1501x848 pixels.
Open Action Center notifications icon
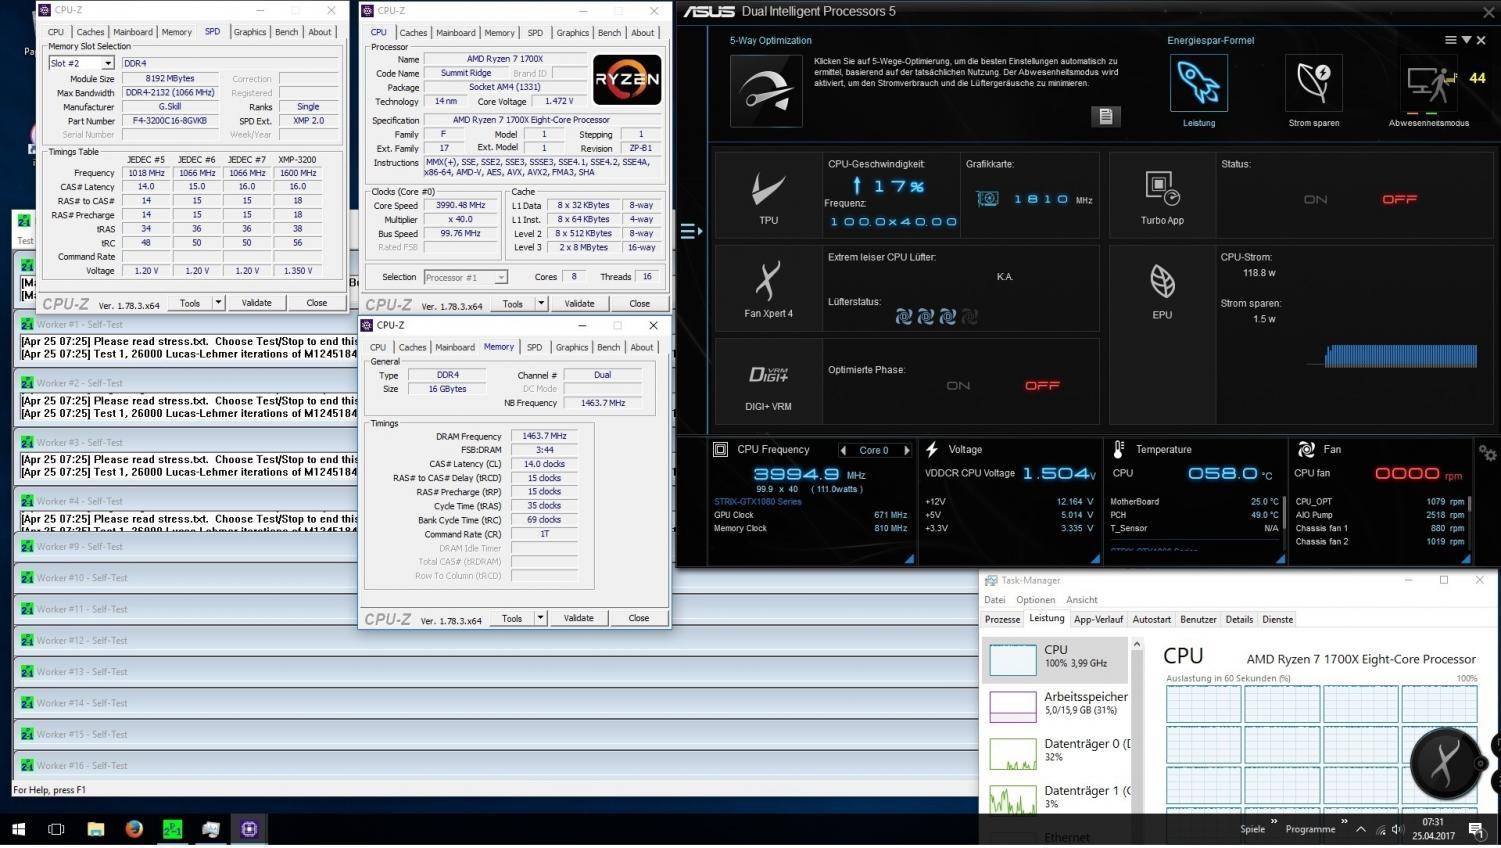coord(1476,829)
